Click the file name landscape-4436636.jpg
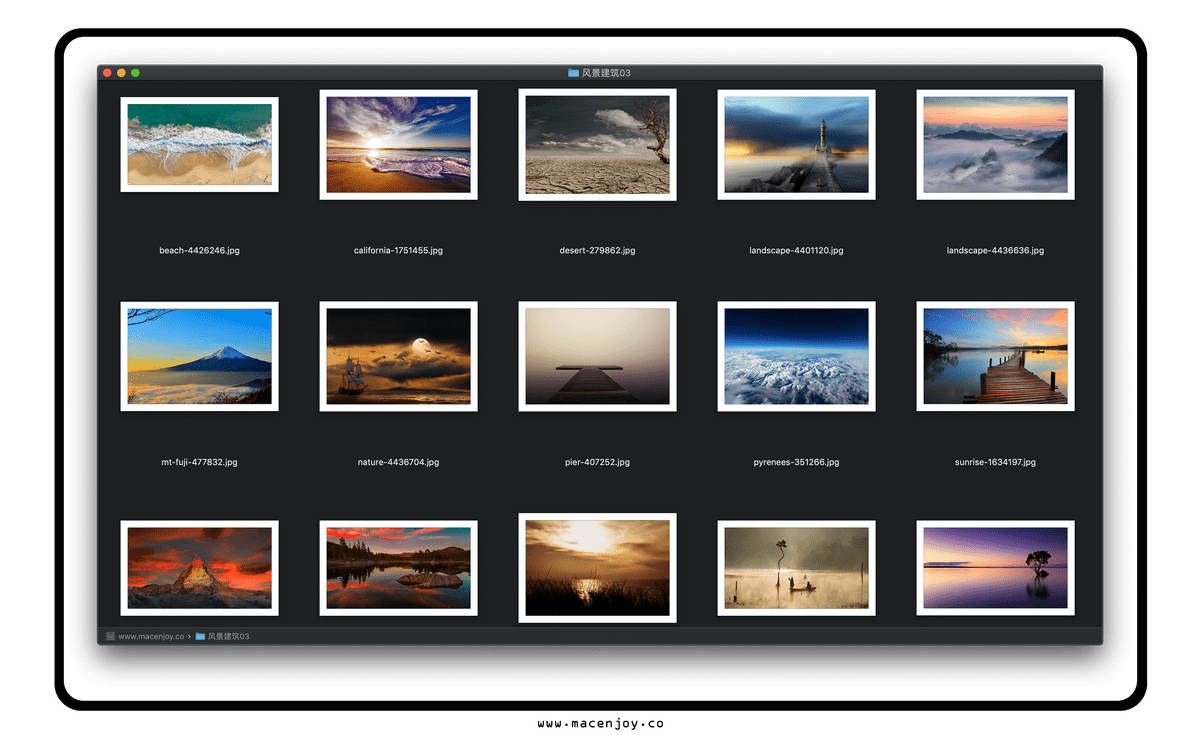Viewport: 1200px width, 735px height. [x=995, y=250]
